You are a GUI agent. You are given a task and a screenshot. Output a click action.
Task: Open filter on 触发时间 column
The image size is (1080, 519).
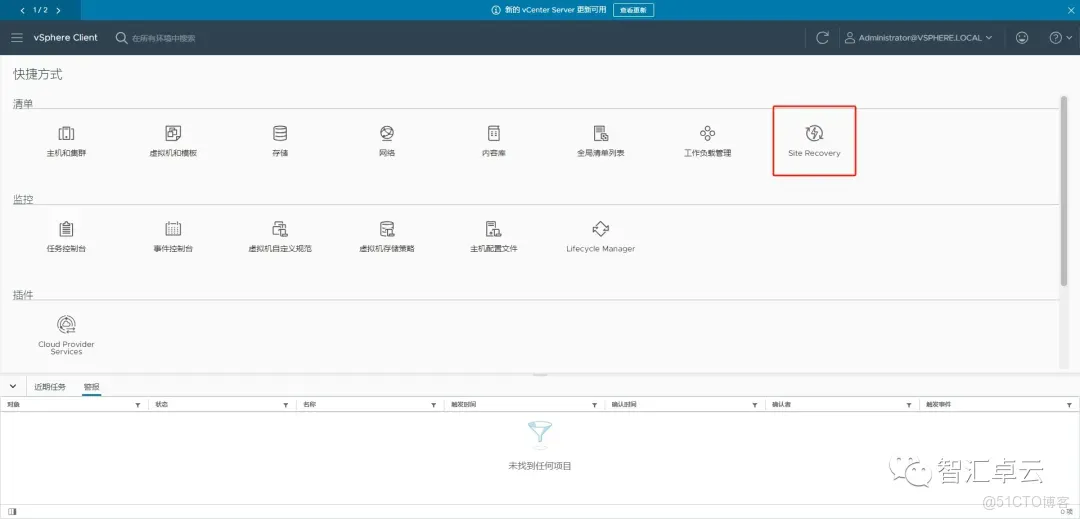(x=594, y=405)
